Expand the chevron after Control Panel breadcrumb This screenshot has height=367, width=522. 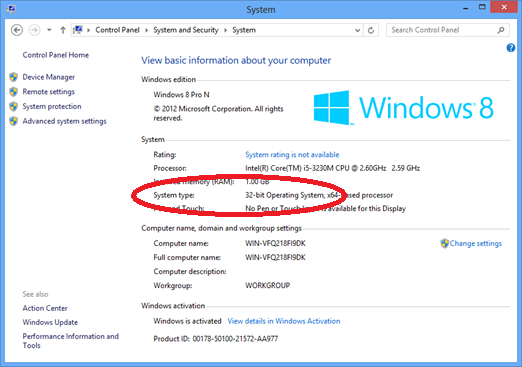pos(146,30)
